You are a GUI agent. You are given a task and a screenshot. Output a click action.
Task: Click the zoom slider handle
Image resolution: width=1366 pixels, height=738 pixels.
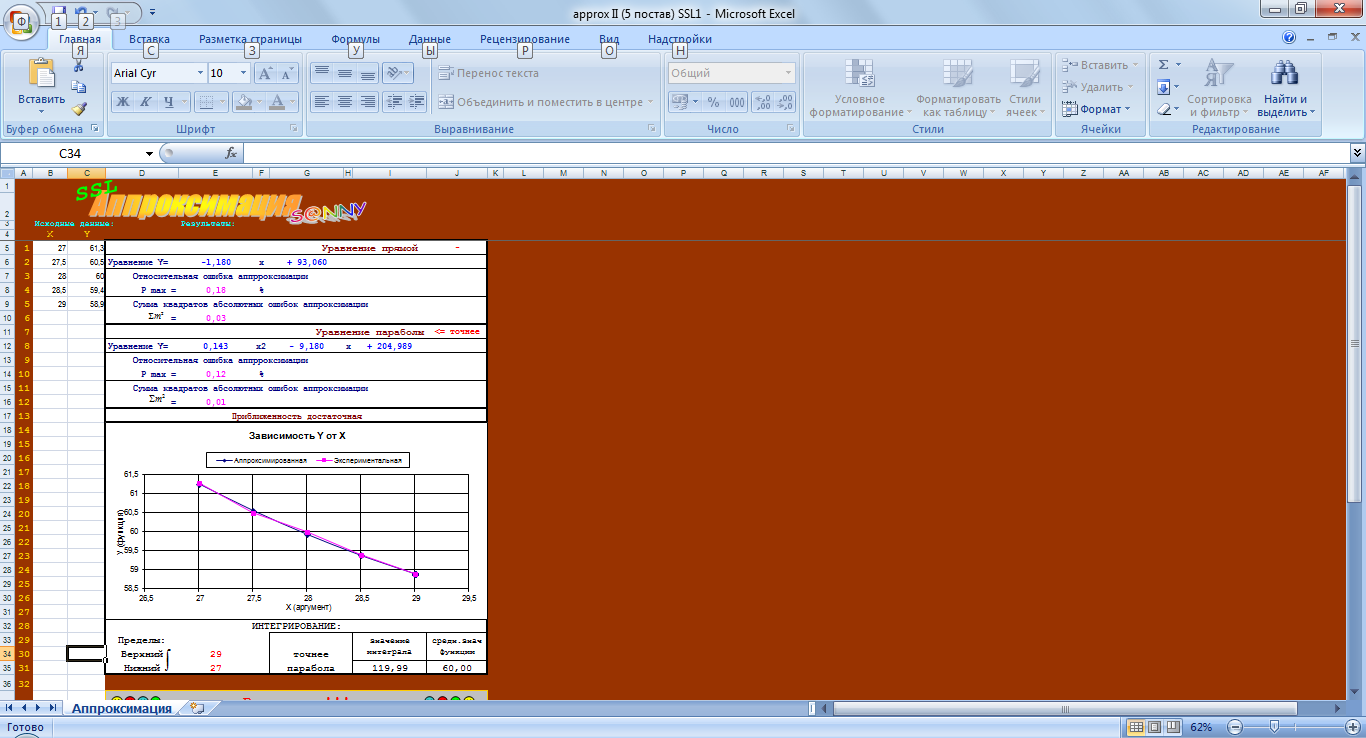click(x=1273, y=726)
